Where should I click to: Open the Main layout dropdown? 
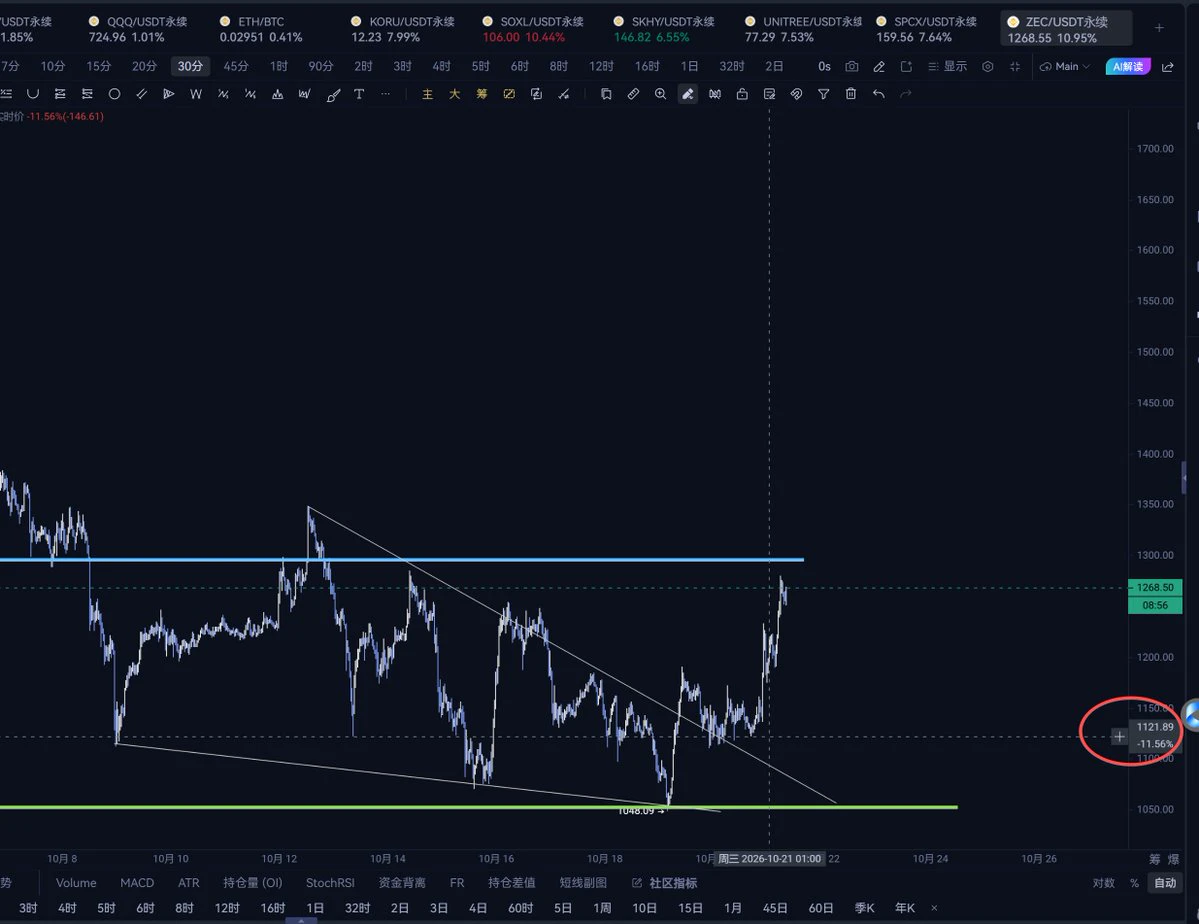1065,67
